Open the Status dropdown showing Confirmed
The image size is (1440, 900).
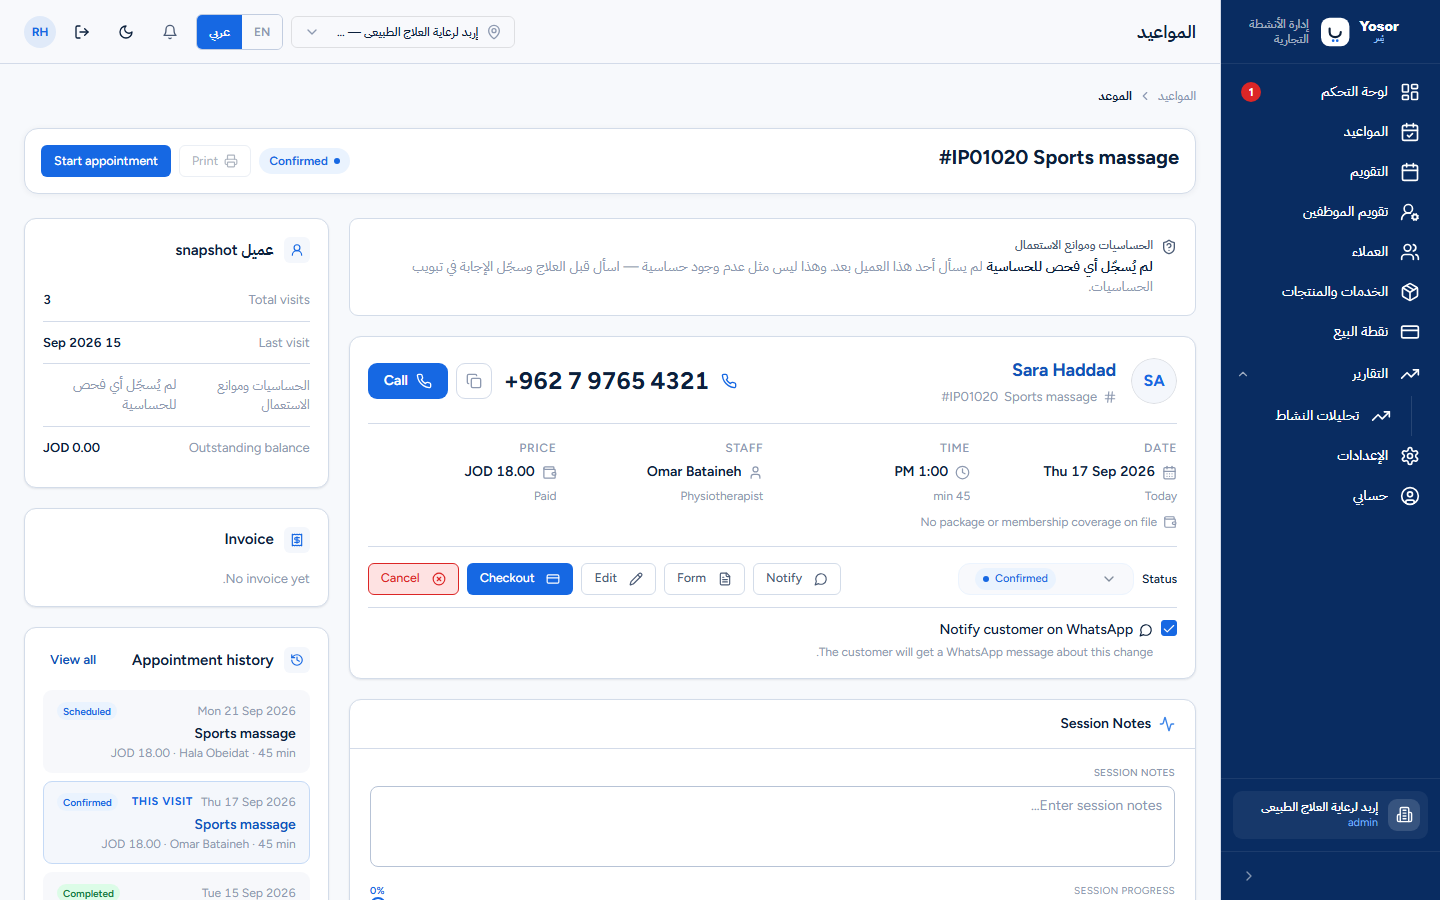(x=1044, y=579)
